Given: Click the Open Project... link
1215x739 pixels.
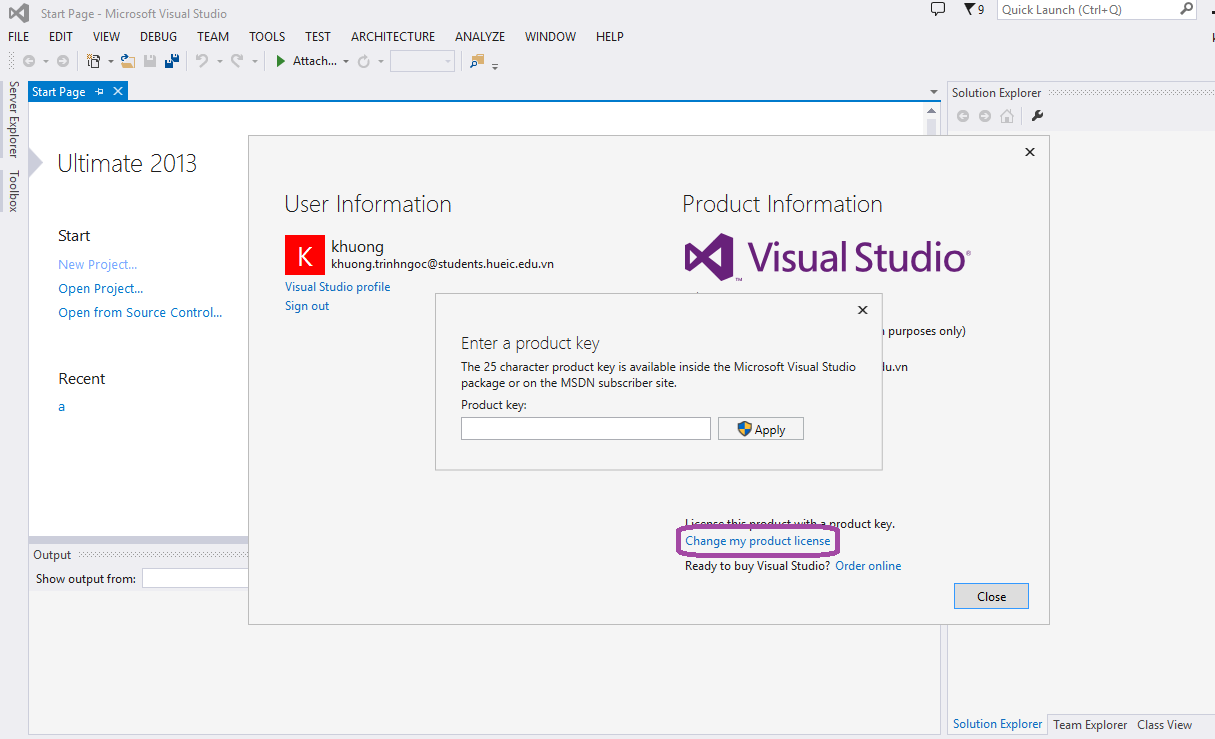Looking at the screenshot, I should point(101,289).
